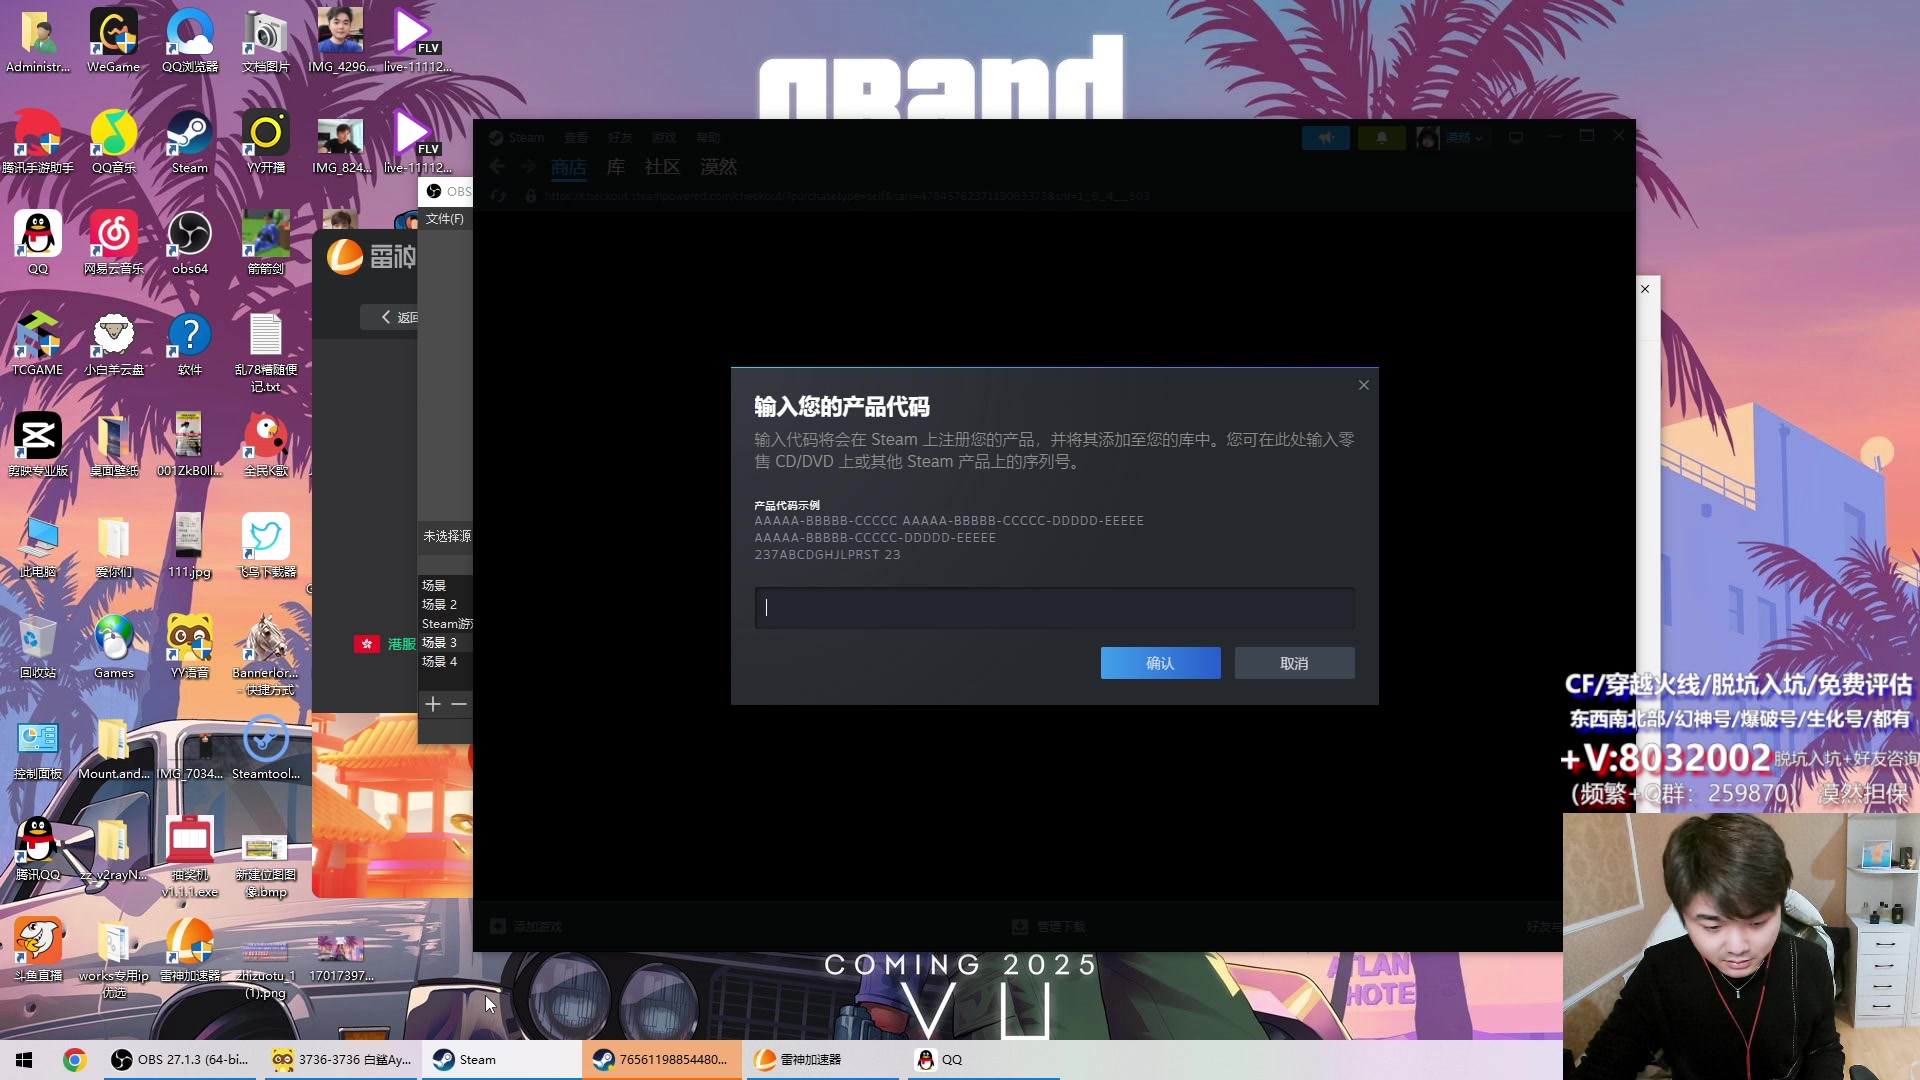Image resolution: width=1920 pixels, height=1080 pixels.
Task: Open Chrome from the taskbar
Action: [x=74, y=1060]
